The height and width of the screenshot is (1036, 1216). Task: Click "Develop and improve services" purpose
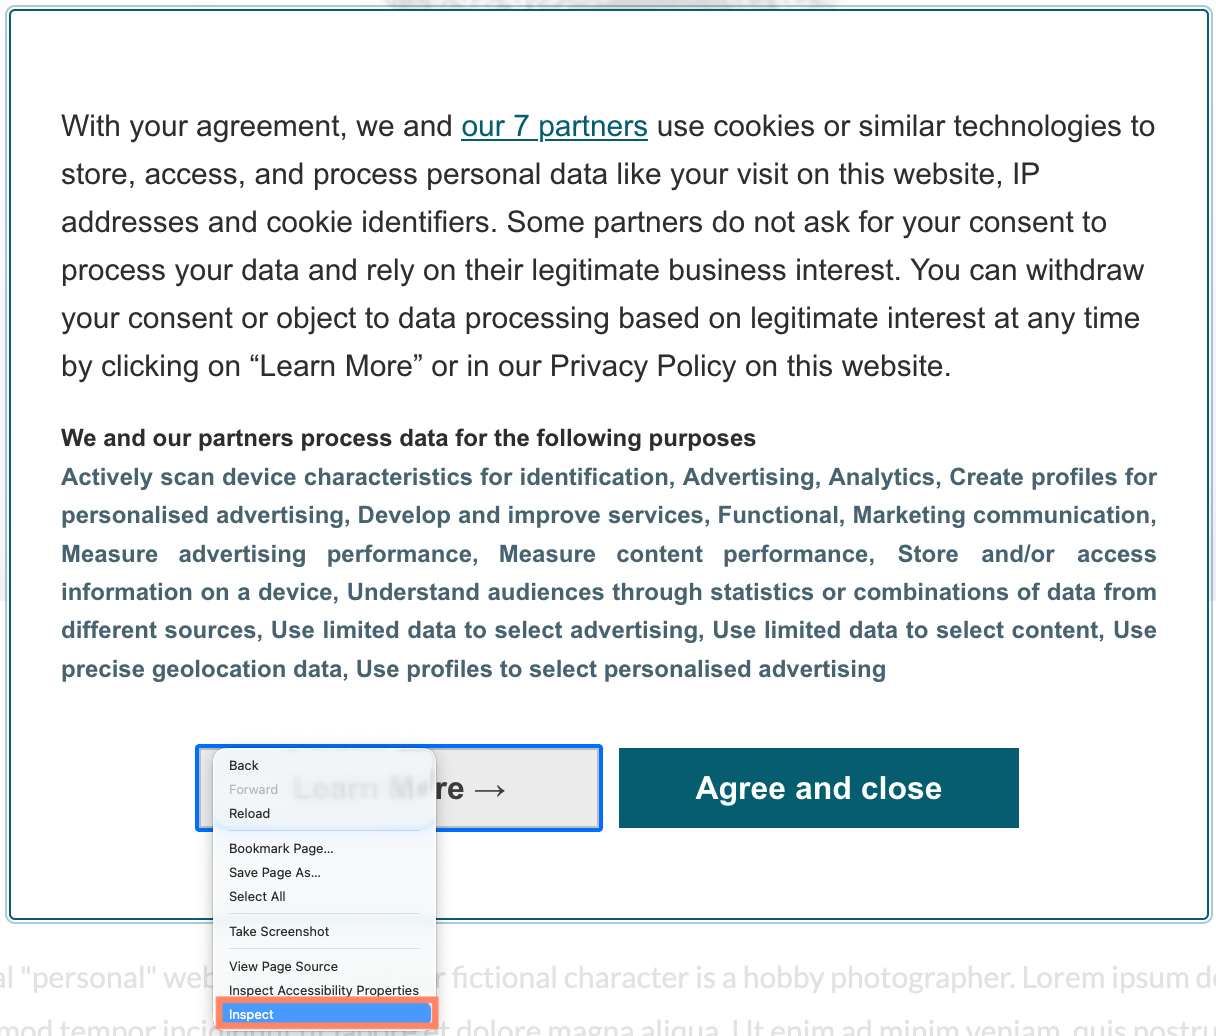tap(530, 516)
